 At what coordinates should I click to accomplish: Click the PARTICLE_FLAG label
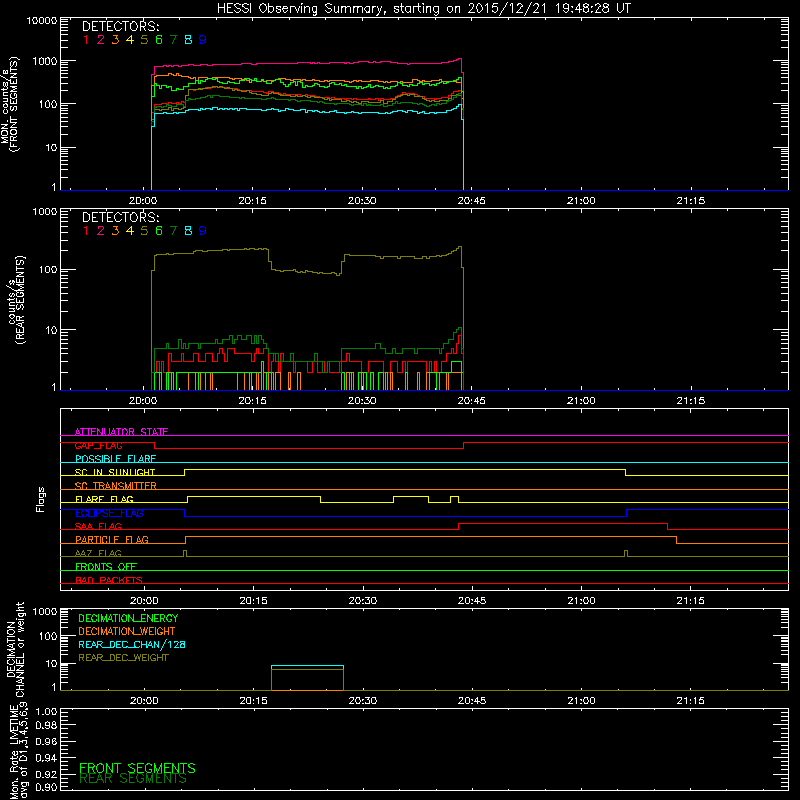click(x=112, y=540)
